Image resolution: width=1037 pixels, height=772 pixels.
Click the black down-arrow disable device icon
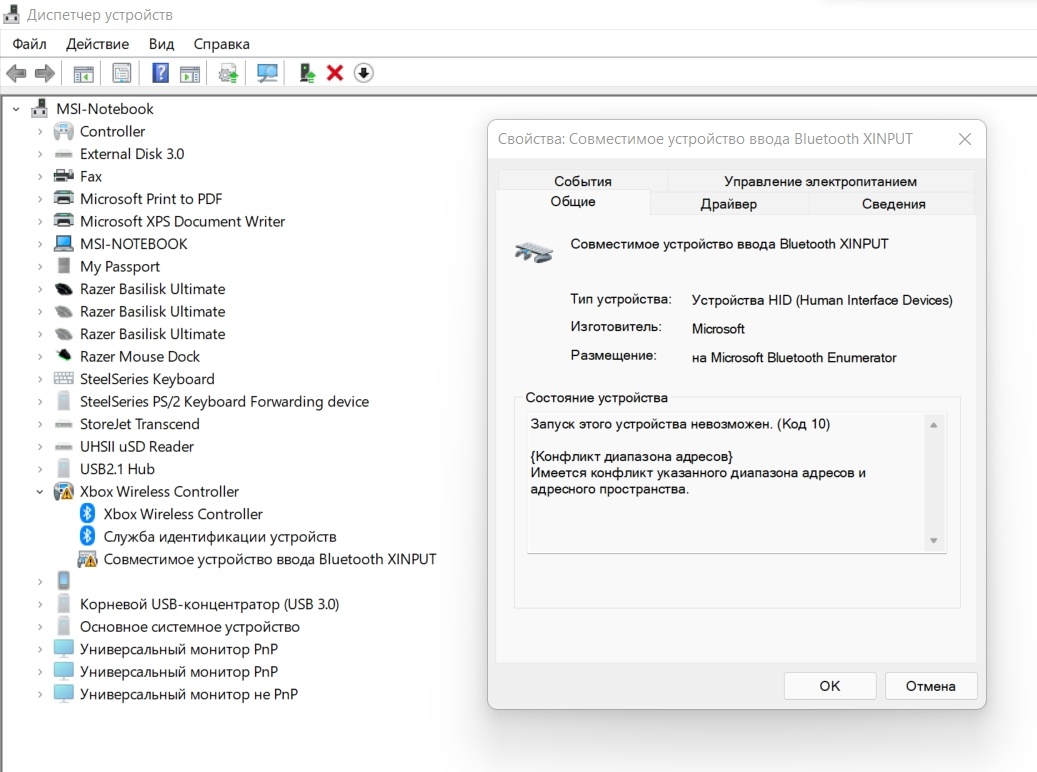pyautogui.click(x=364, y=73)
